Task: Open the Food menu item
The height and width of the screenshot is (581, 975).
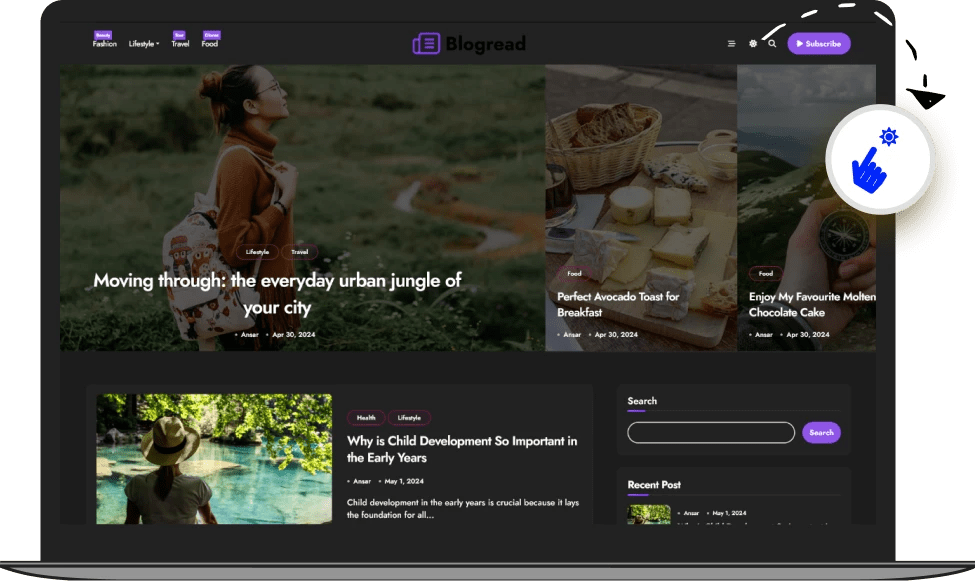Action: pos(210,44)
